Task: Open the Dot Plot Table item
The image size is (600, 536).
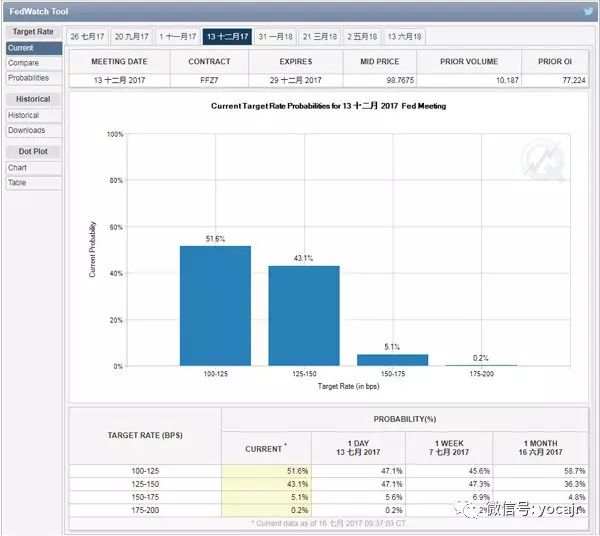Action: point(34,182)
